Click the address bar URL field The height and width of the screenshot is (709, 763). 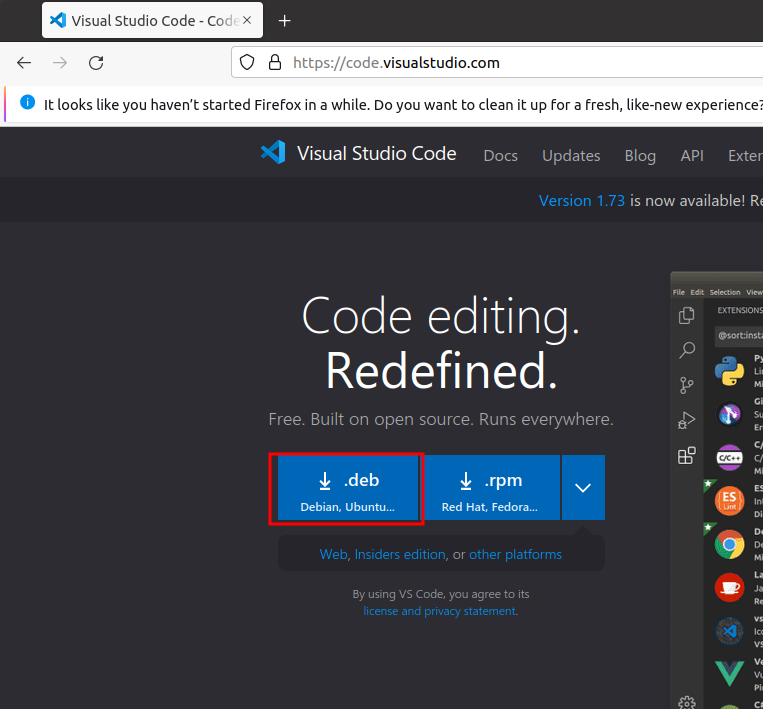click(497, 62)
